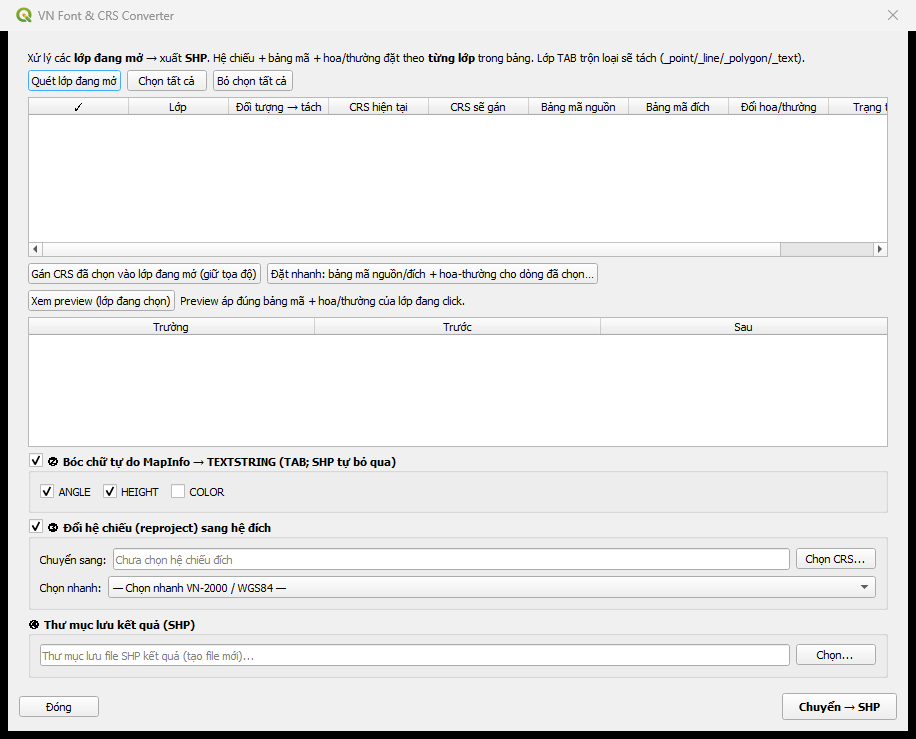Toggle 'Đổi hệ chiếu (reproject)' checkbox

click(x=36, y=527)
